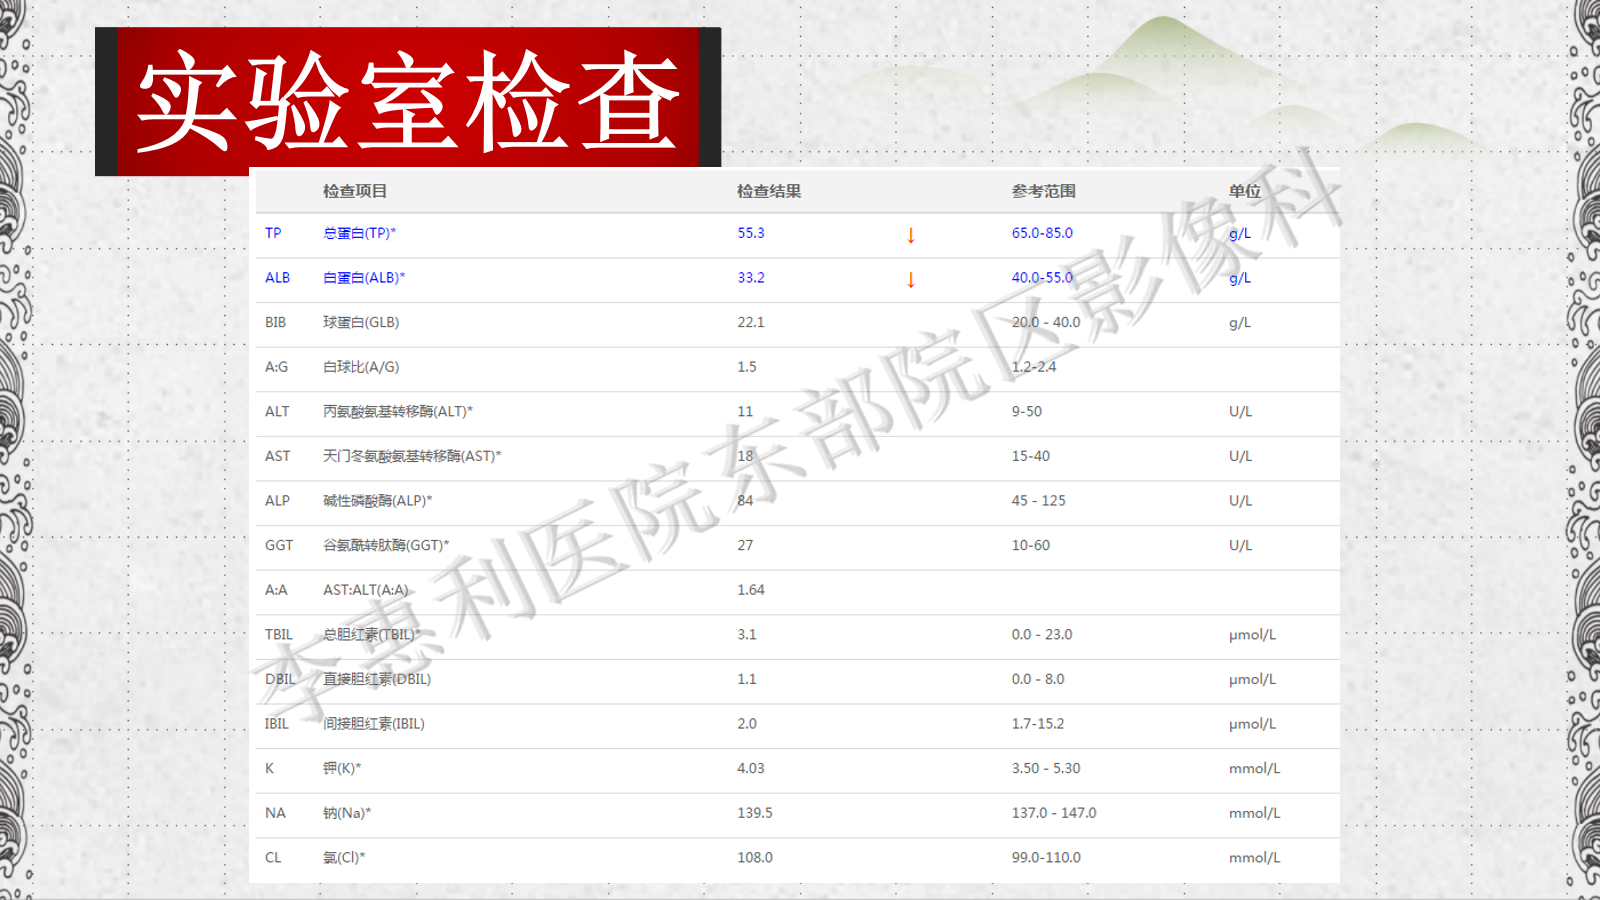Click the blue ALB code link
Image resolution: width=1600 pixels, height=900 pixels.
pos(277,278)
